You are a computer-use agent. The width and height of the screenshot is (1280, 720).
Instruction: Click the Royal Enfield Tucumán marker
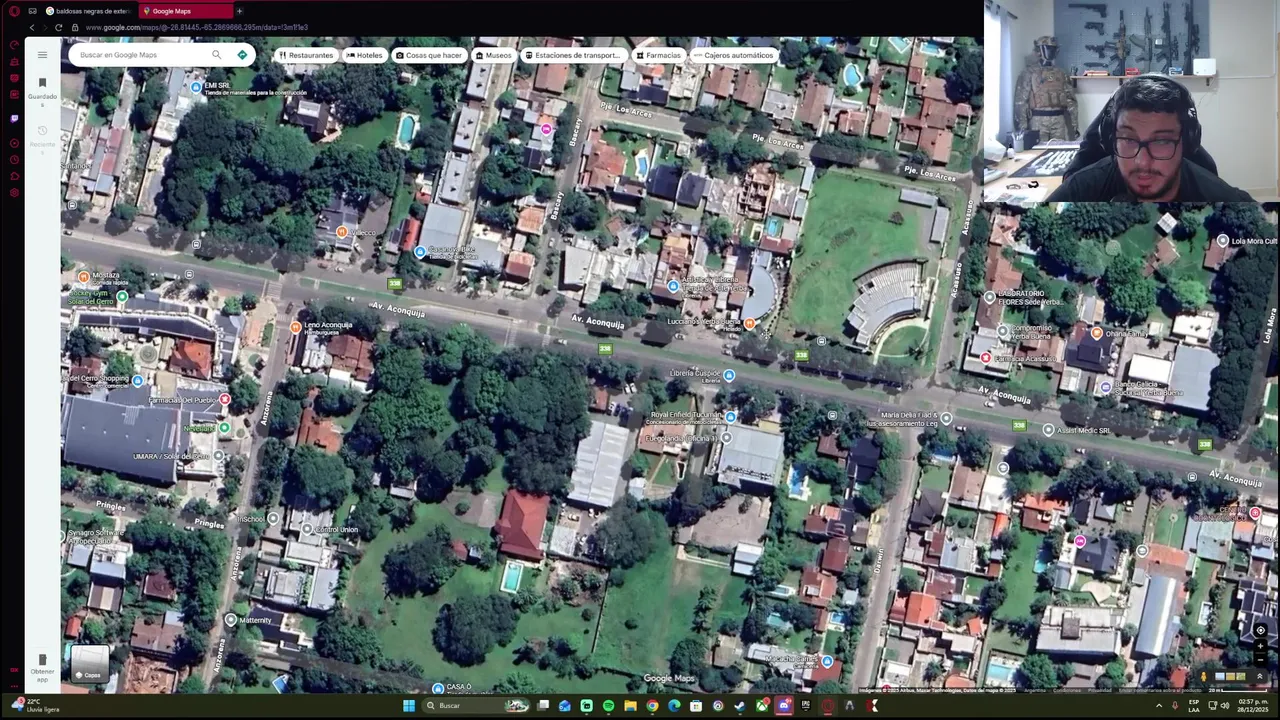pos(731,416)
